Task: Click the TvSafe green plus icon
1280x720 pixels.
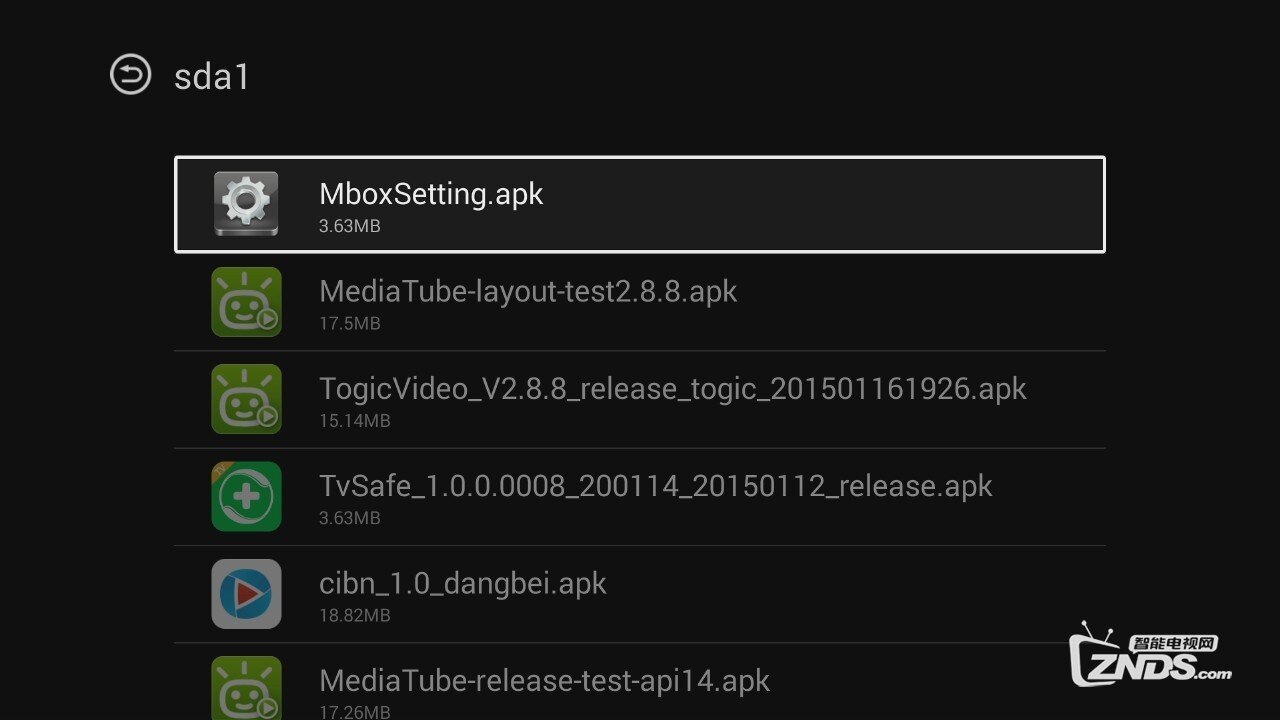Action: (246, 496)
